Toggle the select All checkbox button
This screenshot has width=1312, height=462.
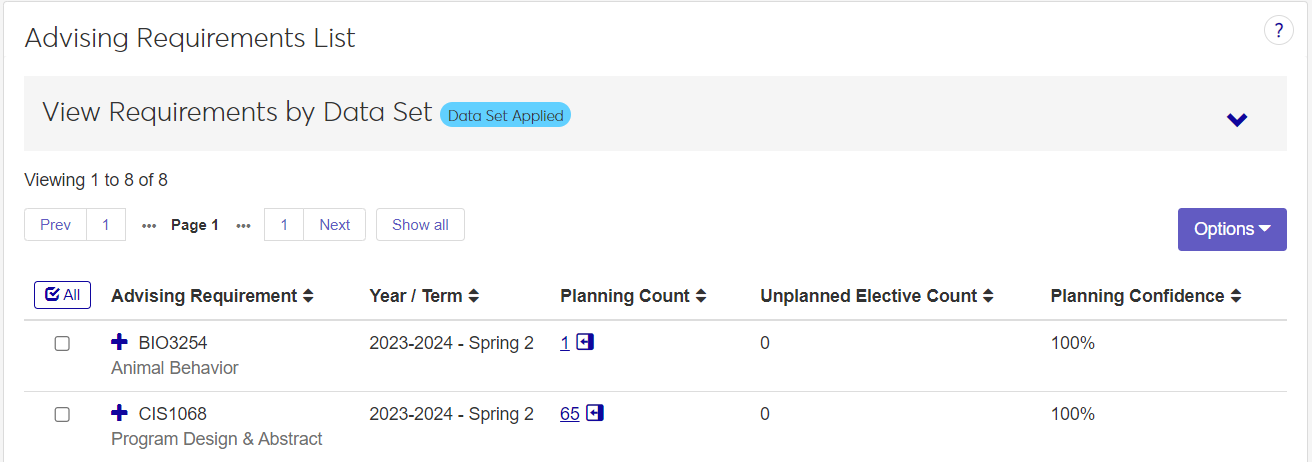[62, 295]
